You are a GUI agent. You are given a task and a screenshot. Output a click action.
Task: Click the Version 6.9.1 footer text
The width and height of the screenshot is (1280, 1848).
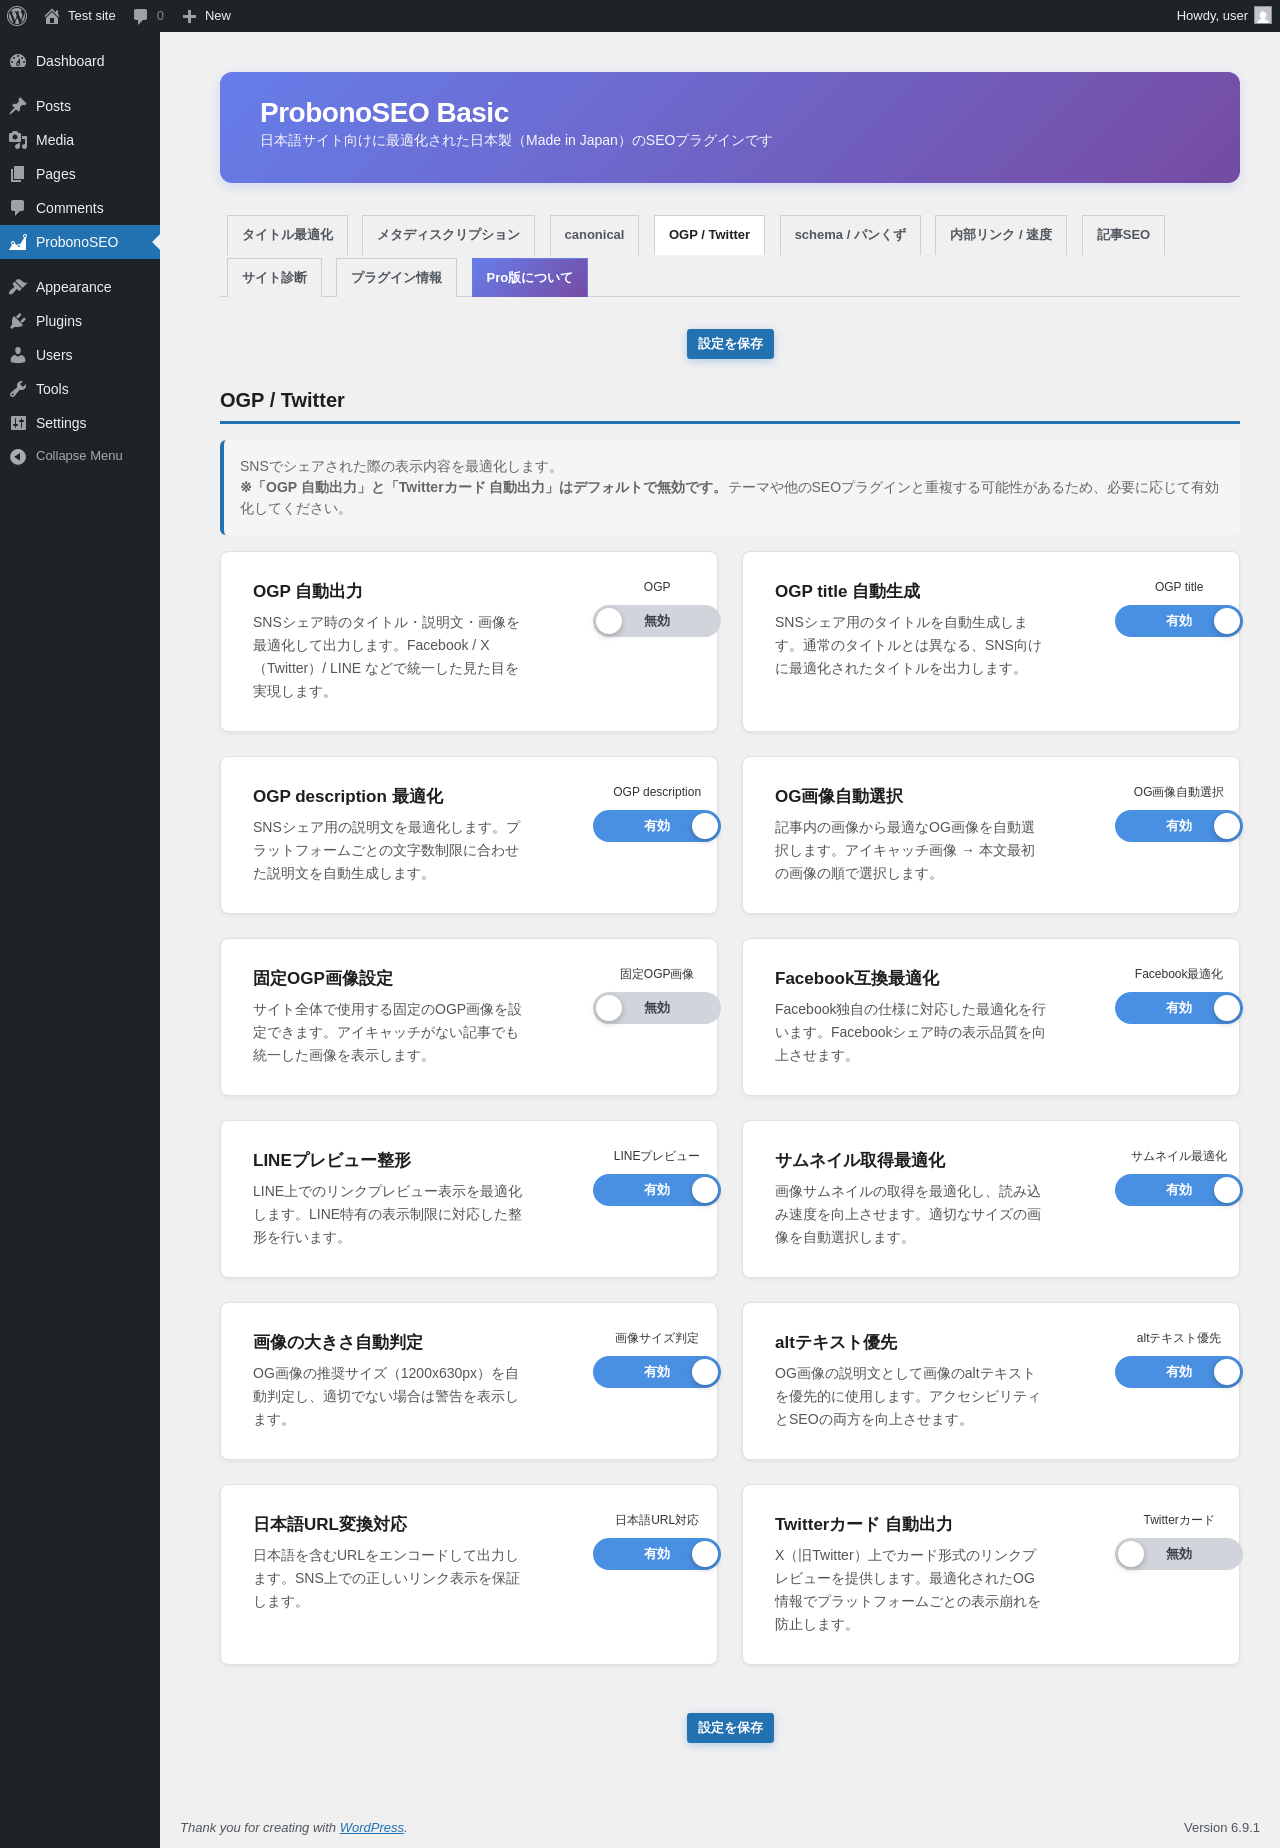pyautogui.click(x=1222, y=1827)
